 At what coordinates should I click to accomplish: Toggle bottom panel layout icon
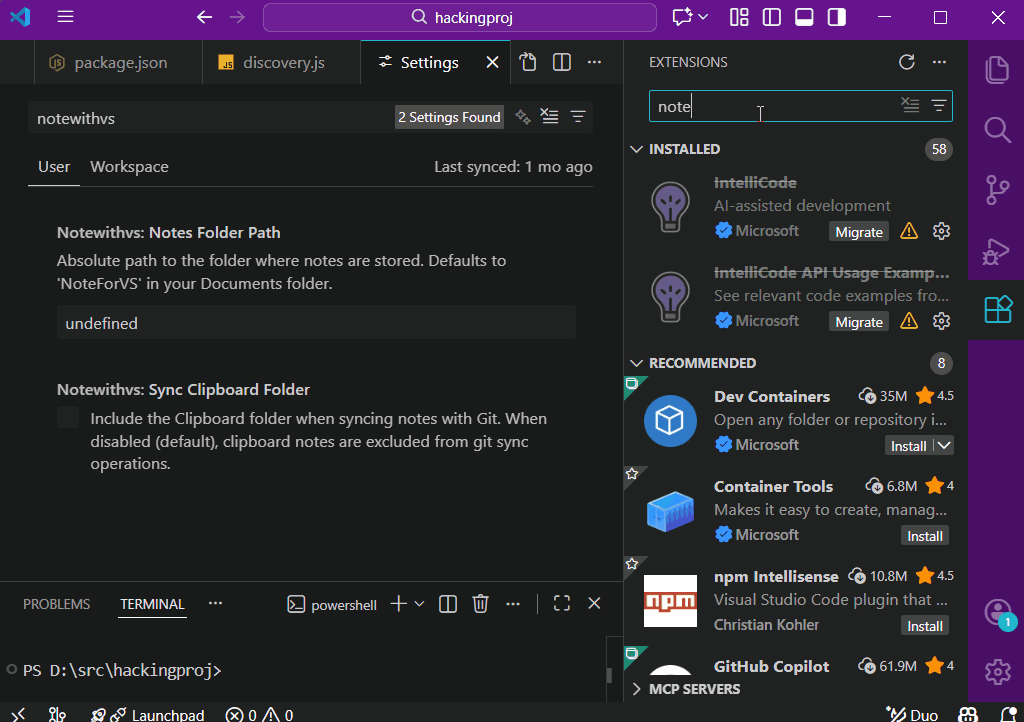click(x=804, y=17)
